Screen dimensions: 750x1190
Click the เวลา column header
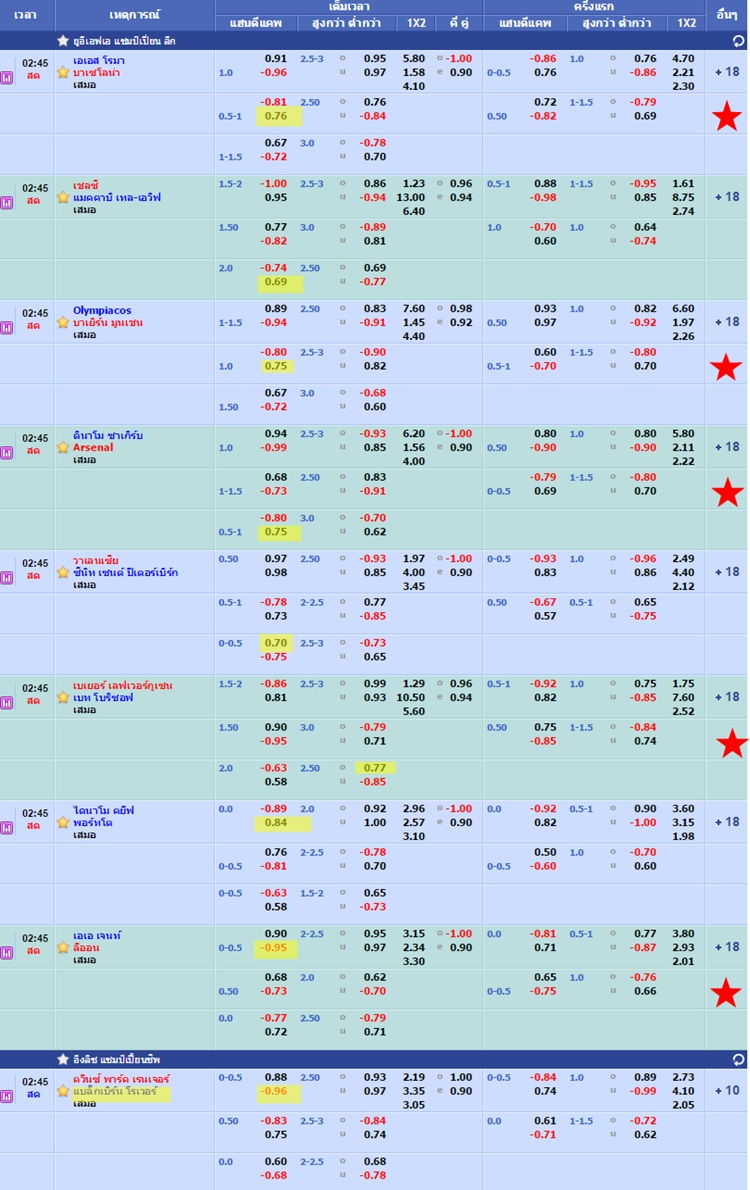coord(27,15)
